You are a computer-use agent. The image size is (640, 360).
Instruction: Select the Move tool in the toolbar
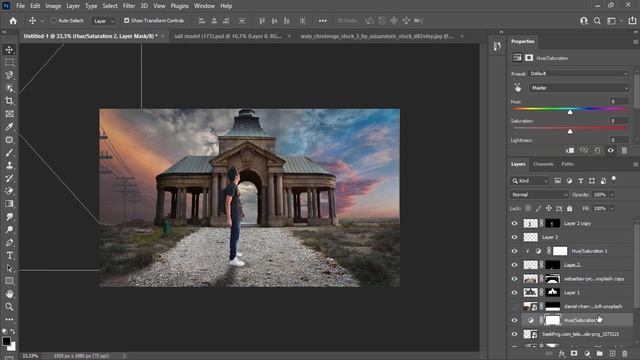coord(9,49)
